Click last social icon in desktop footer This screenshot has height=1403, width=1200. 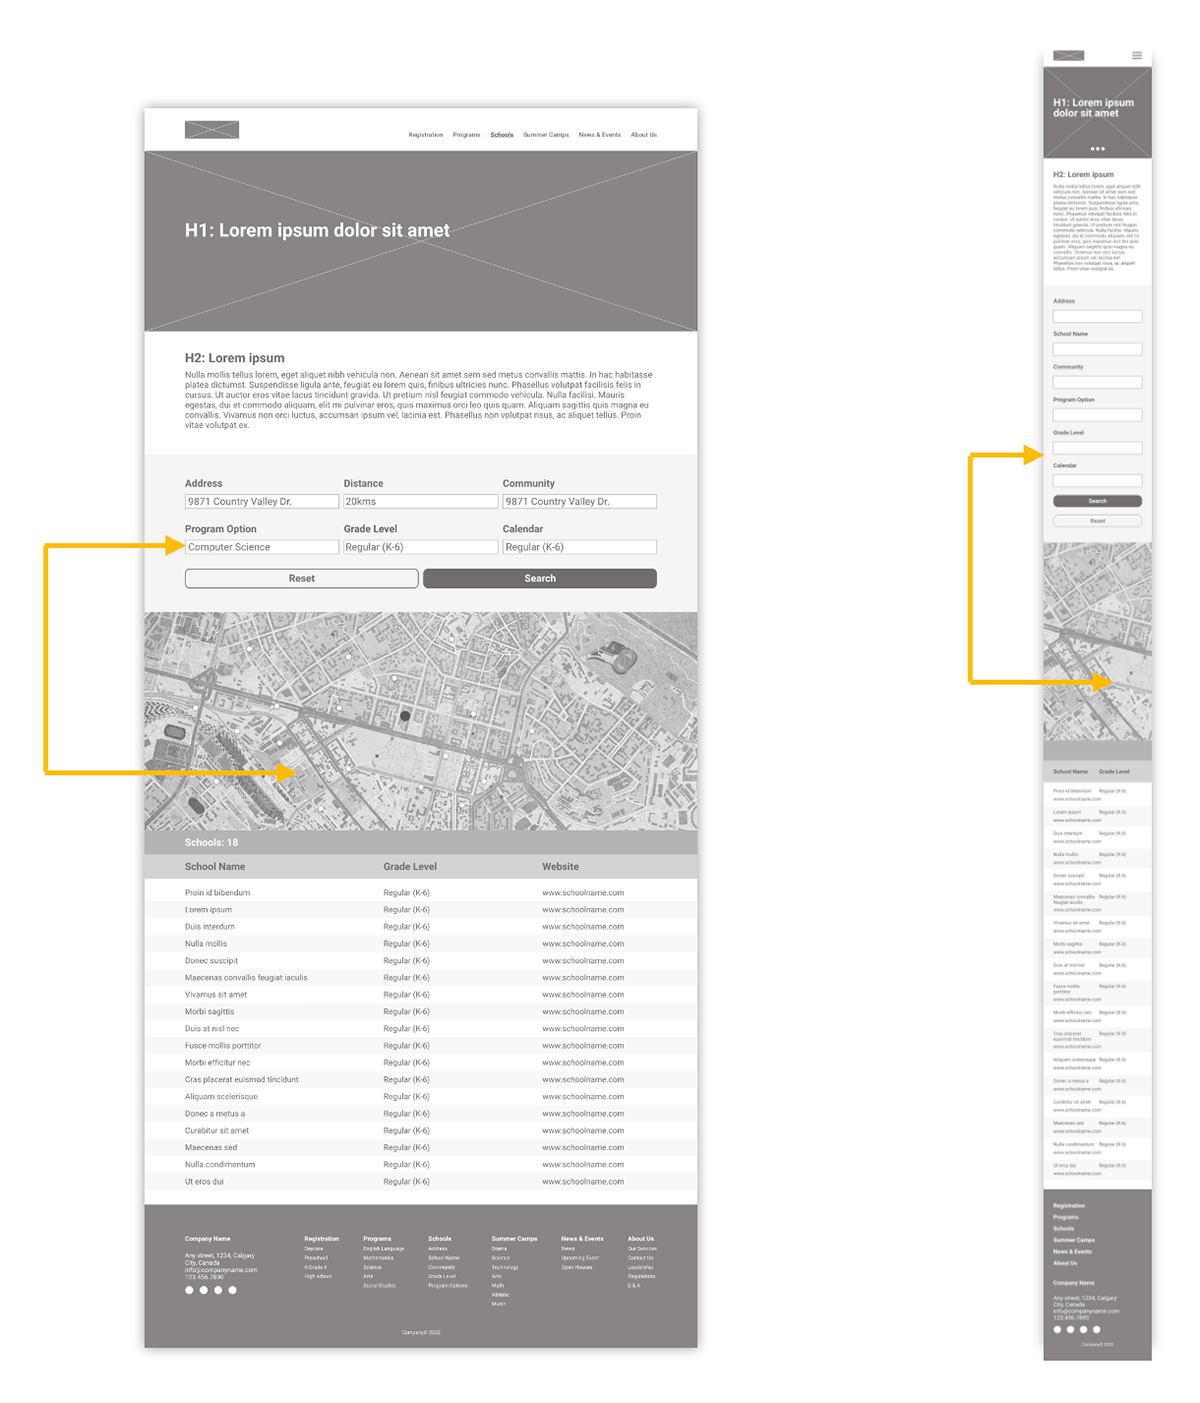233,1290
